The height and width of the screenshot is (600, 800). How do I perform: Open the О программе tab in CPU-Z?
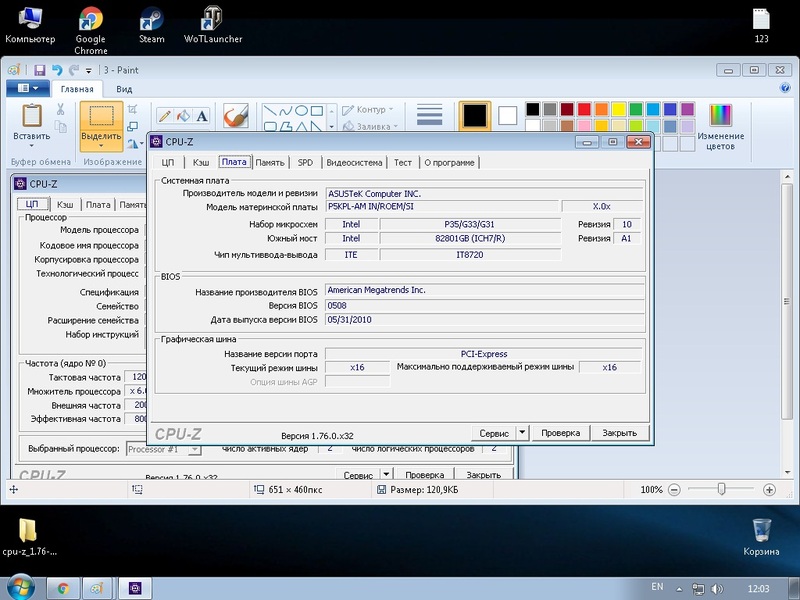[x=449, y=163]
